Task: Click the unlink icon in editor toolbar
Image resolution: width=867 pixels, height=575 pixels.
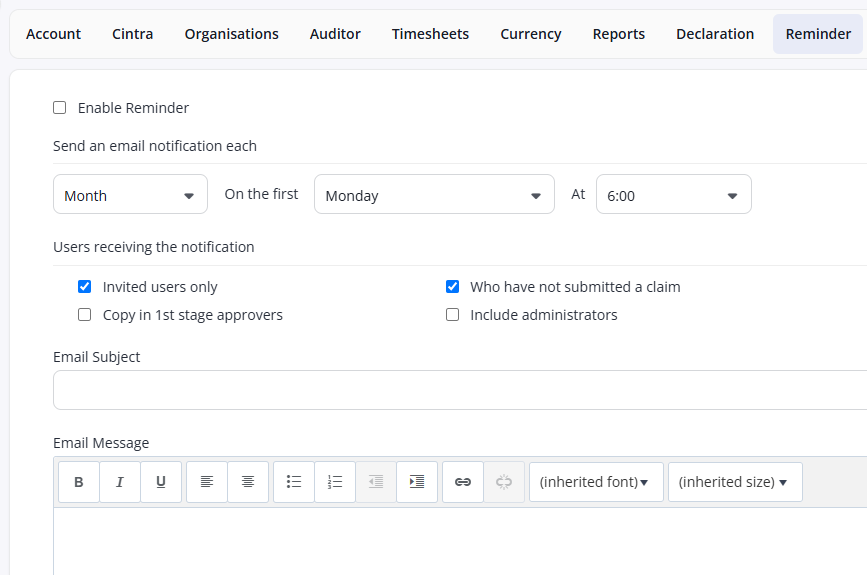Action: (x=504, y=482)
